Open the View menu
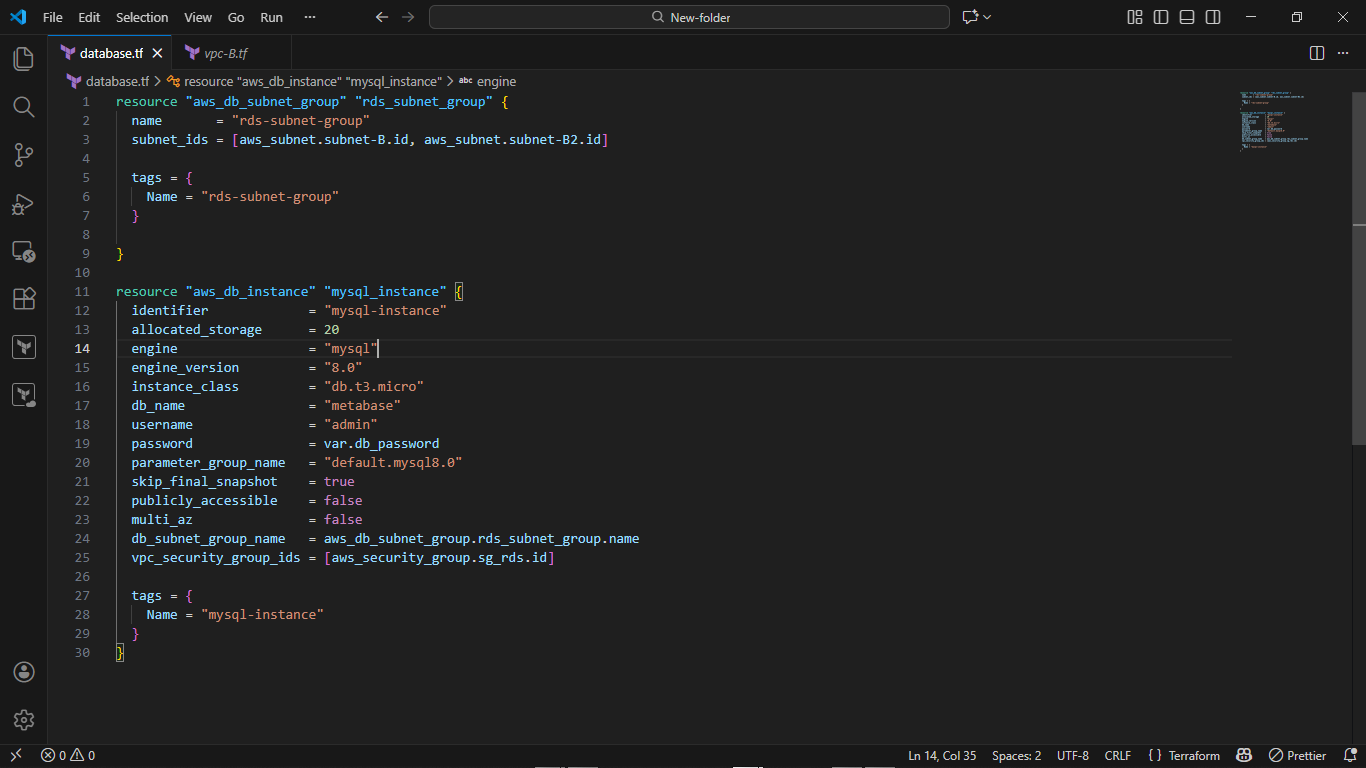This screenshot has width=1366, height=768. (197, 17)
